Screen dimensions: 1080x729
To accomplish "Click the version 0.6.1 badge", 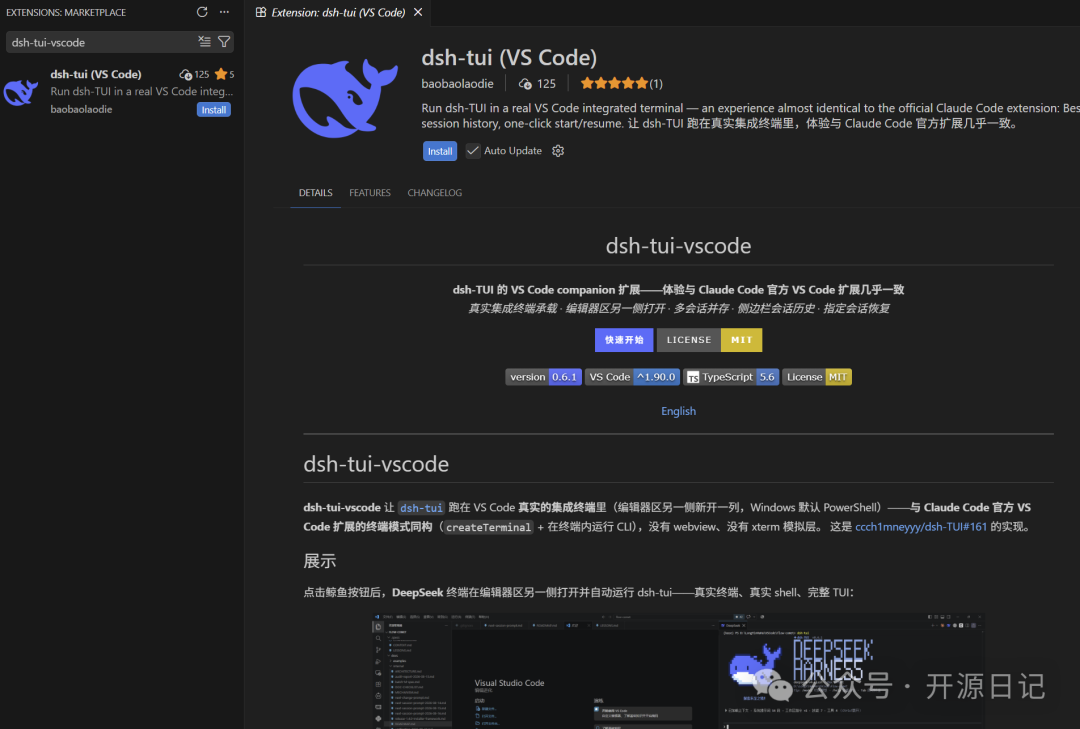I will tap(543, 377).
